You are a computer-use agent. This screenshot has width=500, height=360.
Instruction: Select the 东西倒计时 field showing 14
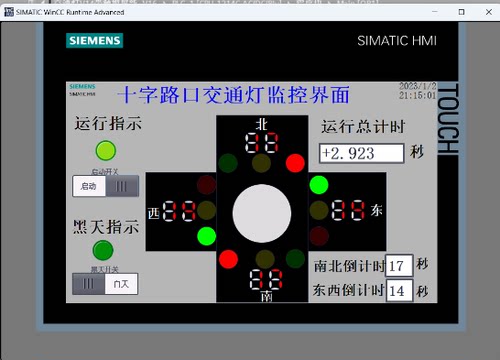pyautogui.click(x=399, y=291)
